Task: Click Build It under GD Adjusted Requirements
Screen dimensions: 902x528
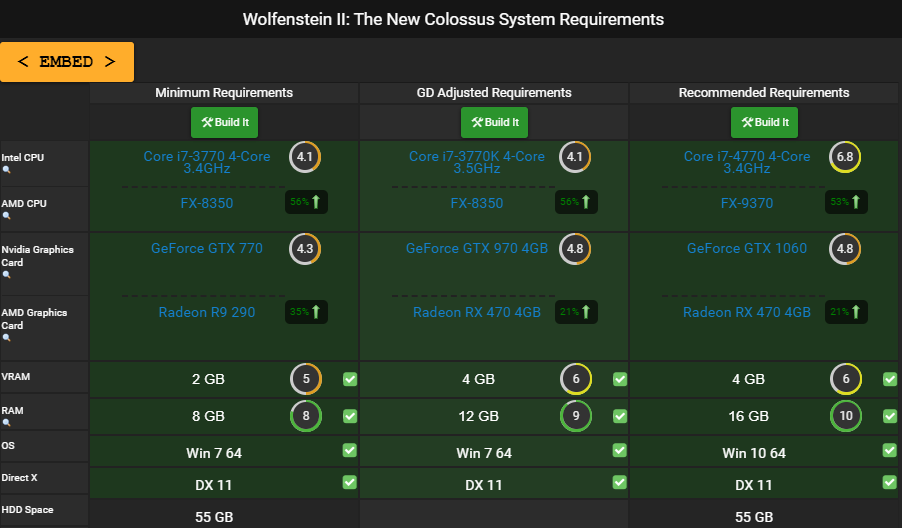Action: coord(494,123)
